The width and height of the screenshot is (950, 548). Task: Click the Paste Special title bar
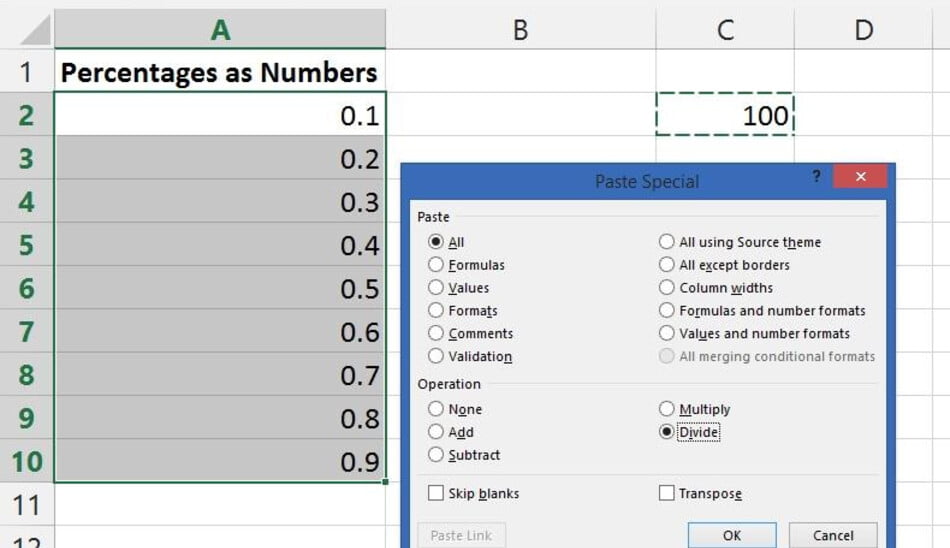pyautogui.click(x=646, y=181)
